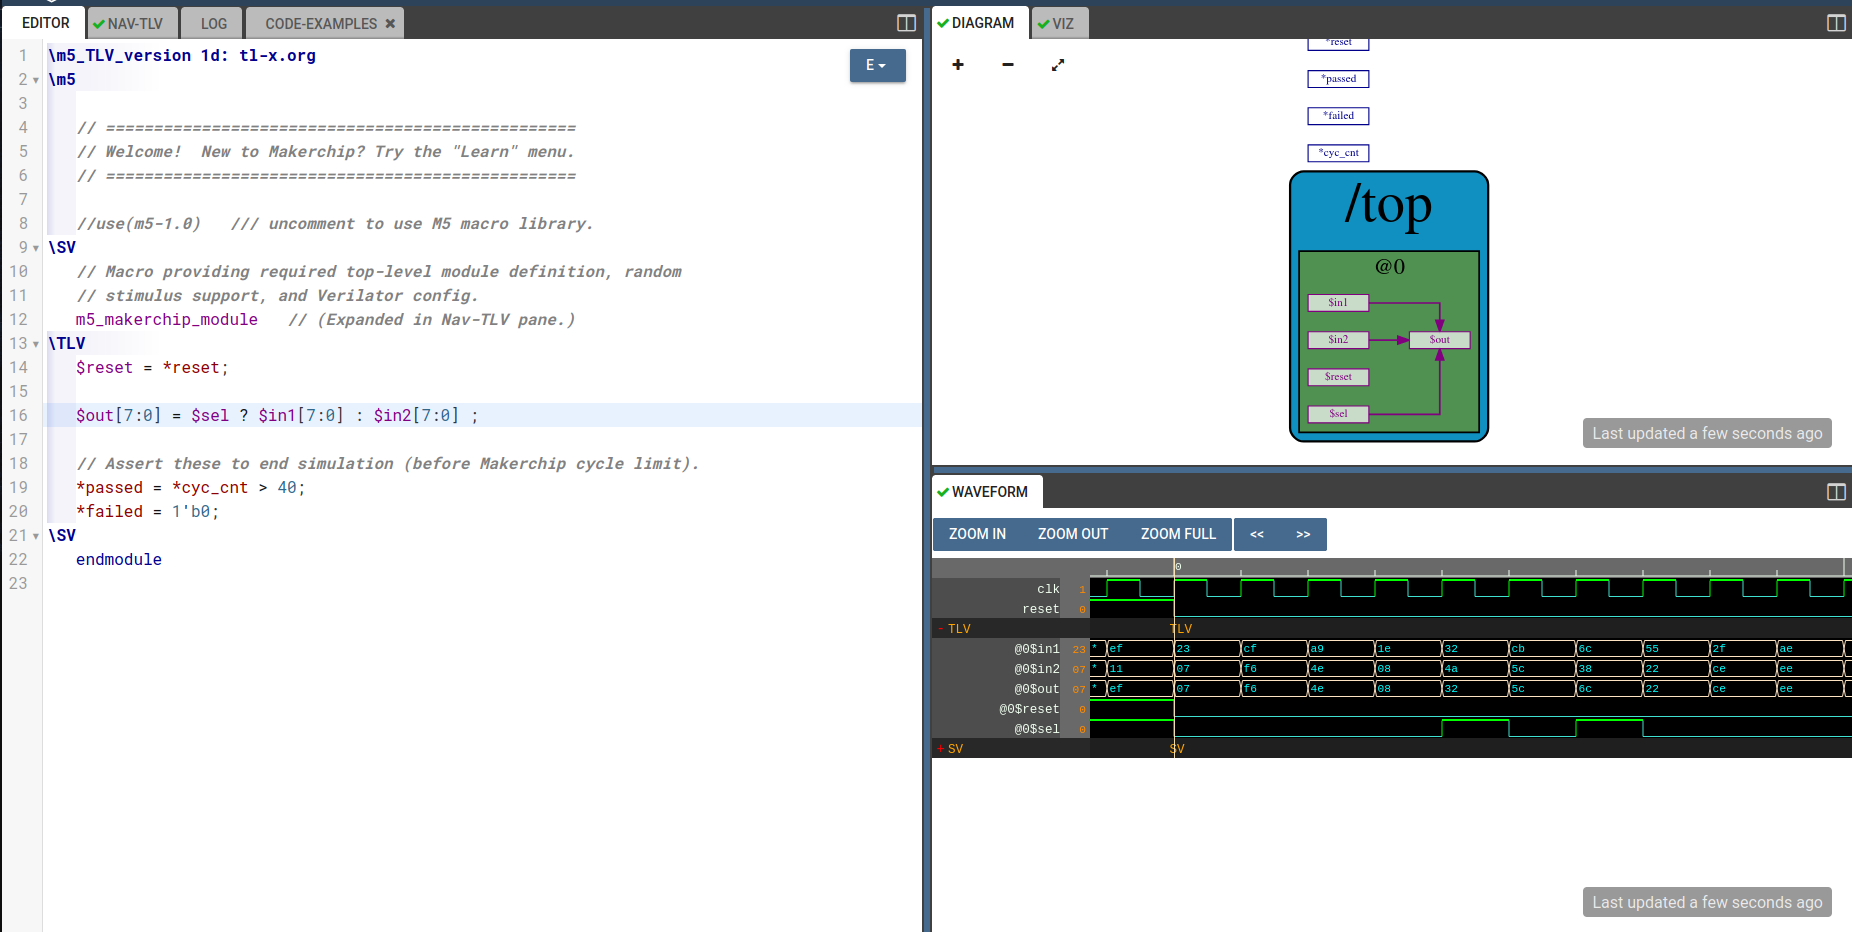This screenshot has height=932, width=1852.
Task: Click m5_makerchip_module macro in editor
Action: coord(167,320)
